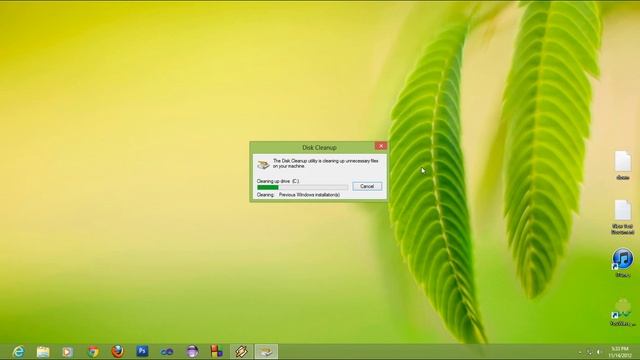
Task: Click the 'Previous Windows installation(s)' text
Action: (309, 195)
